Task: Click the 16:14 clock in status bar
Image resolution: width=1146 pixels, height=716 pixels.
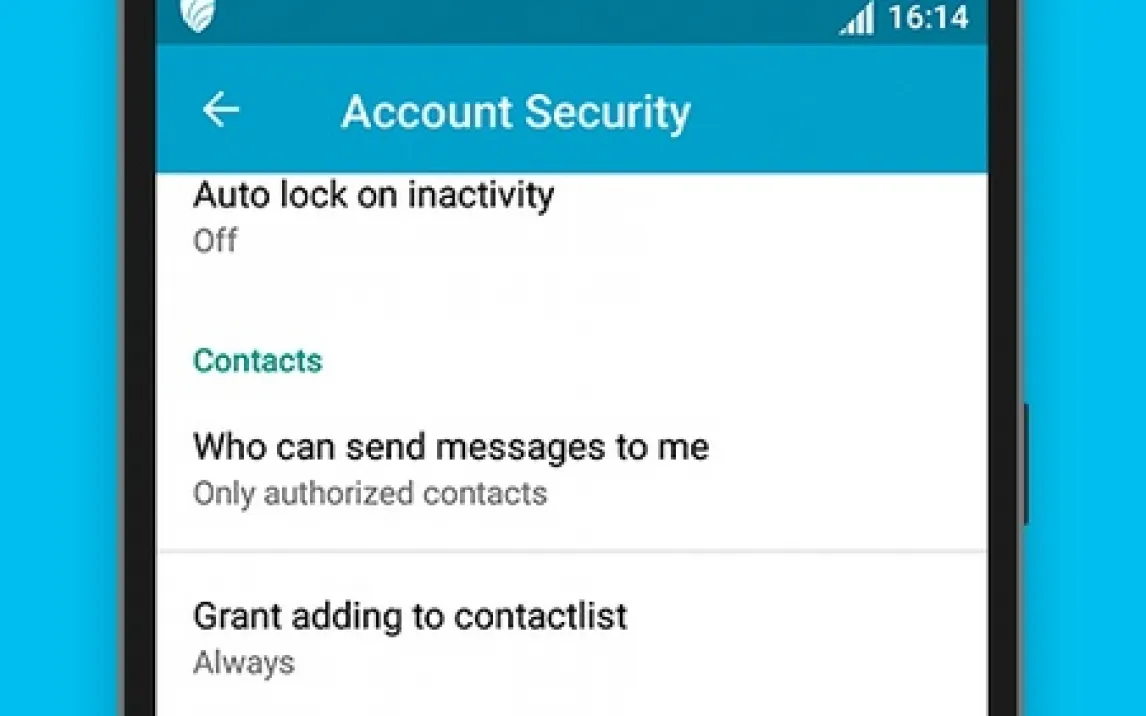Action: click(x=928, y=18)
